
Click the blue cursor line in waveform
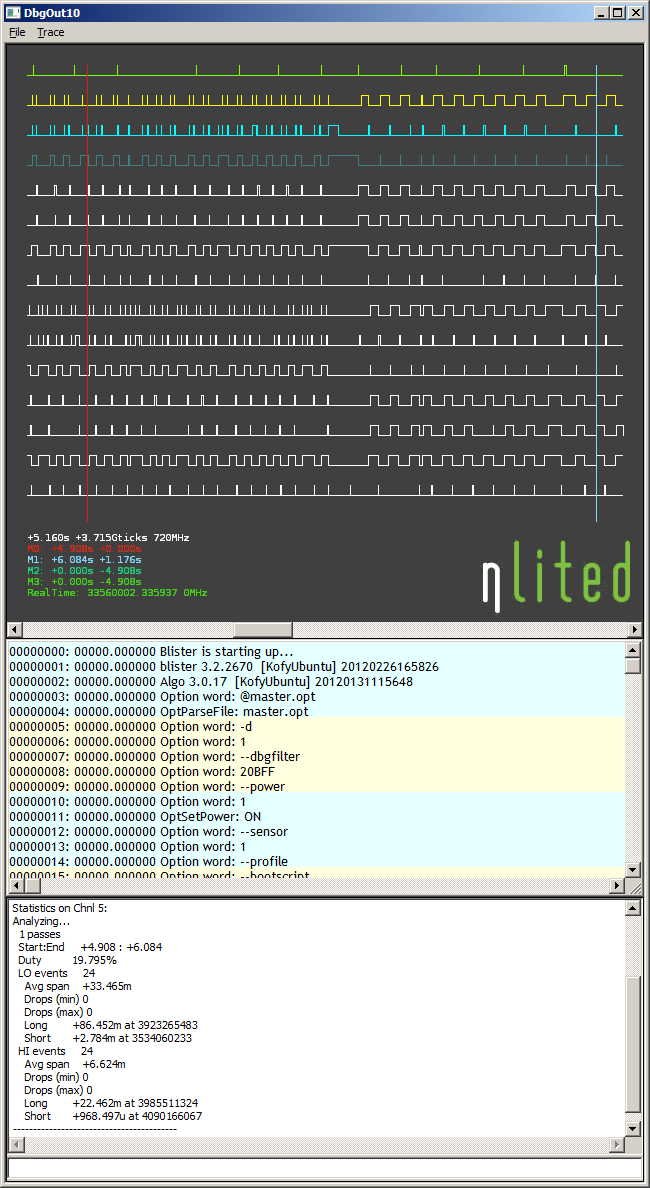596,300
